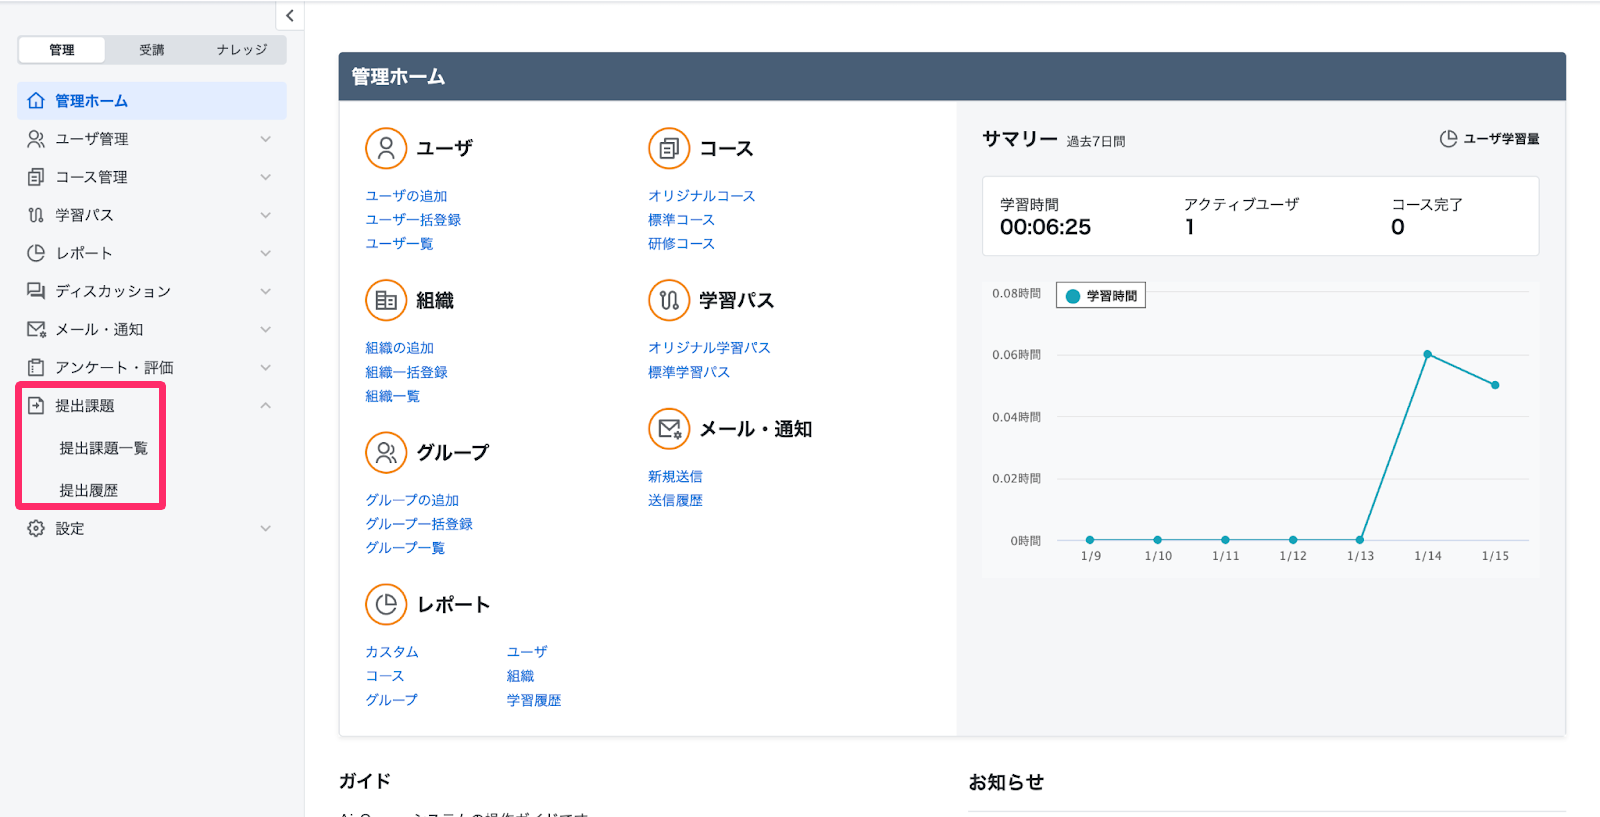The height and width of the screenshot is (817, 1600).
Task: Collapse the 提出課題 menu chevron
Action: [x=266, y=405]
